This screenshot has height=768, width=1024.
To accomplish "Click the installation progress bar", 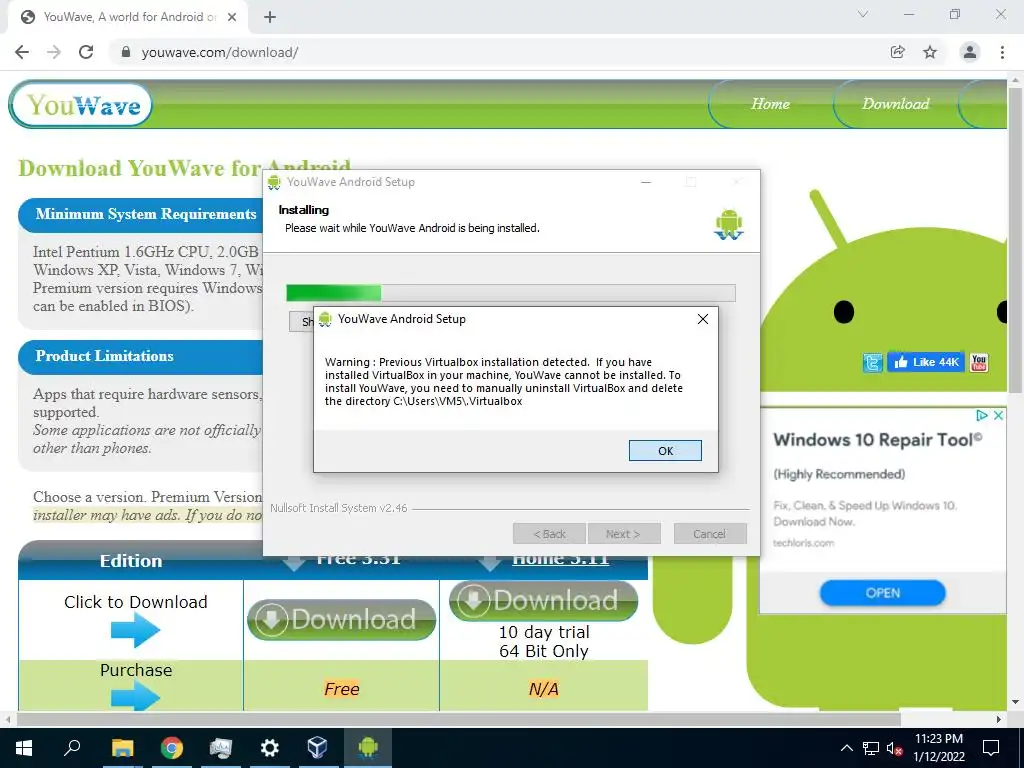I will point(511,293).
